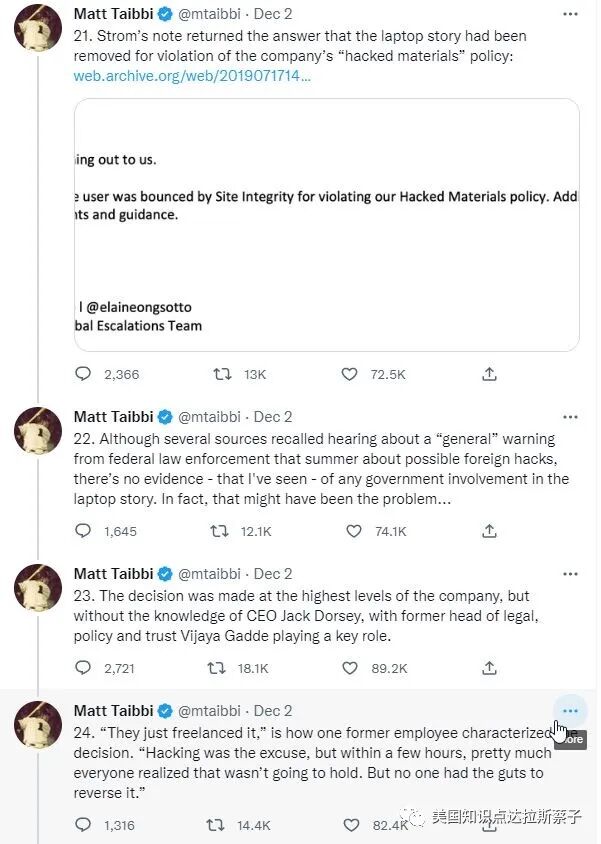Screen dimensions: 601x844
Task: Open More menu on tweet 22
Action: click(x=570, y=417)
